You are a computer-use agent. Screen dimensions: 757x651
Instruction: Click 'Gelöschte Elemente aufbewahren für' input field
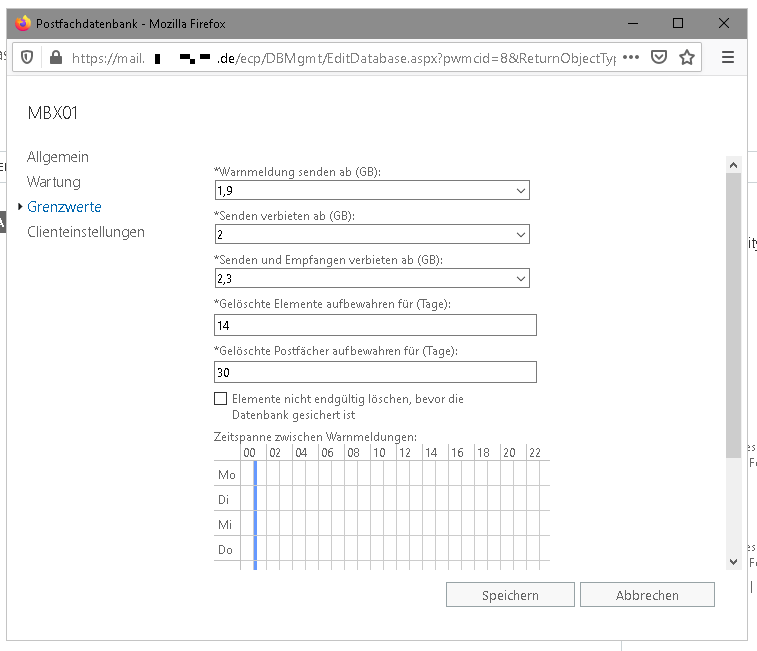375,325
